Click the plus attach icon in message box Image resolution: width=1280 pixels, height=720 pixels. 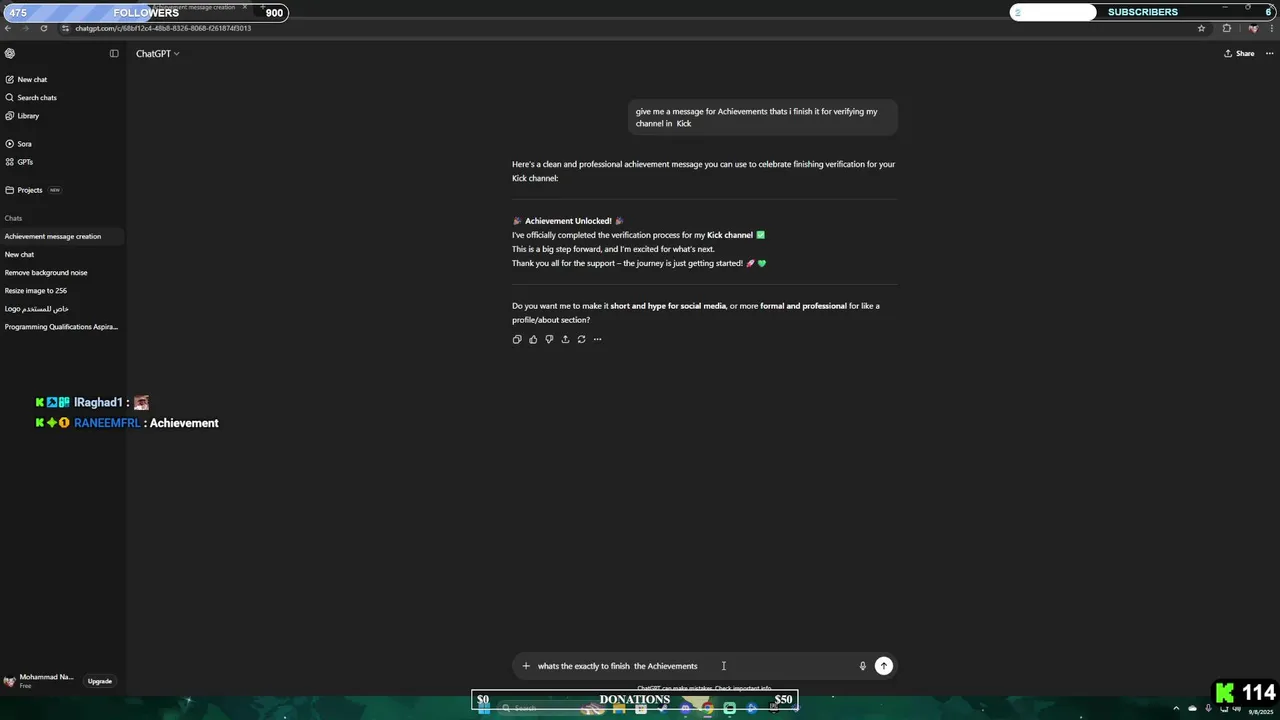[526, 666]
